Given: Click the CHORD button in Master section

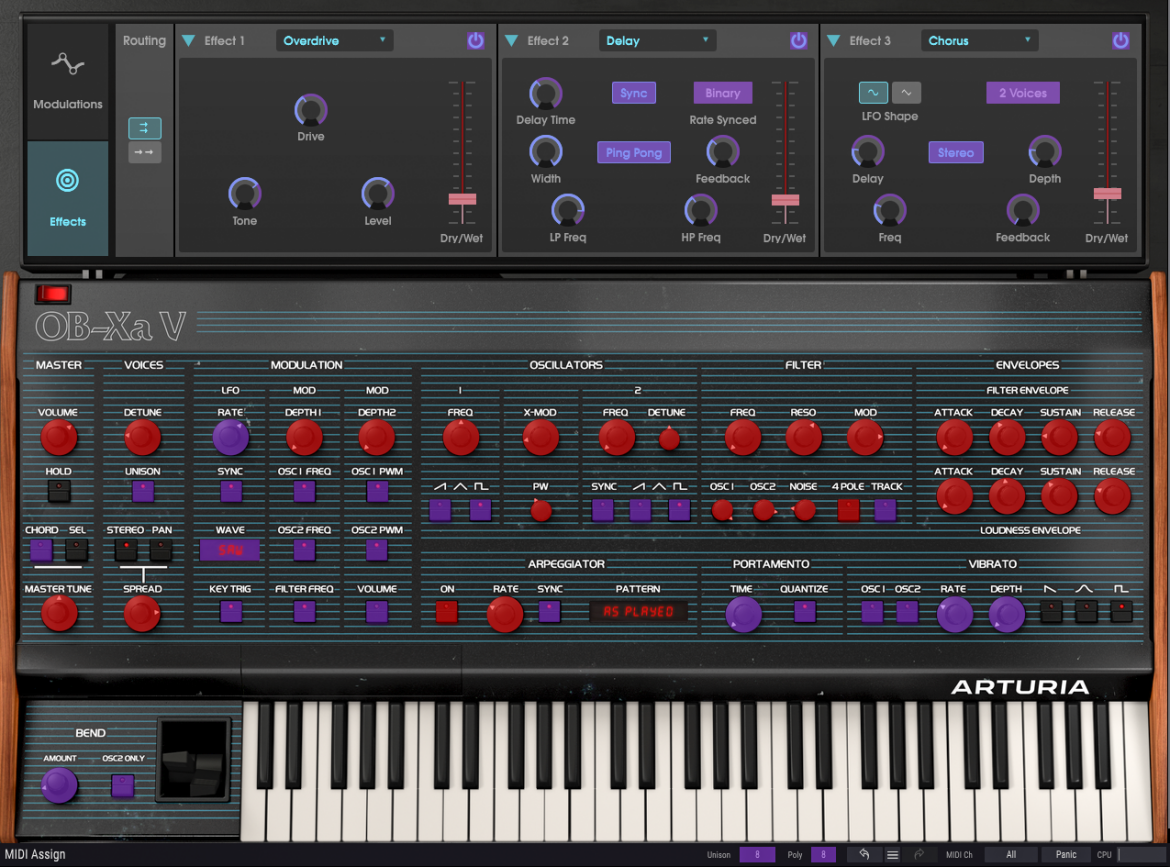Looking at the screenshot, I should coord(41,551).
